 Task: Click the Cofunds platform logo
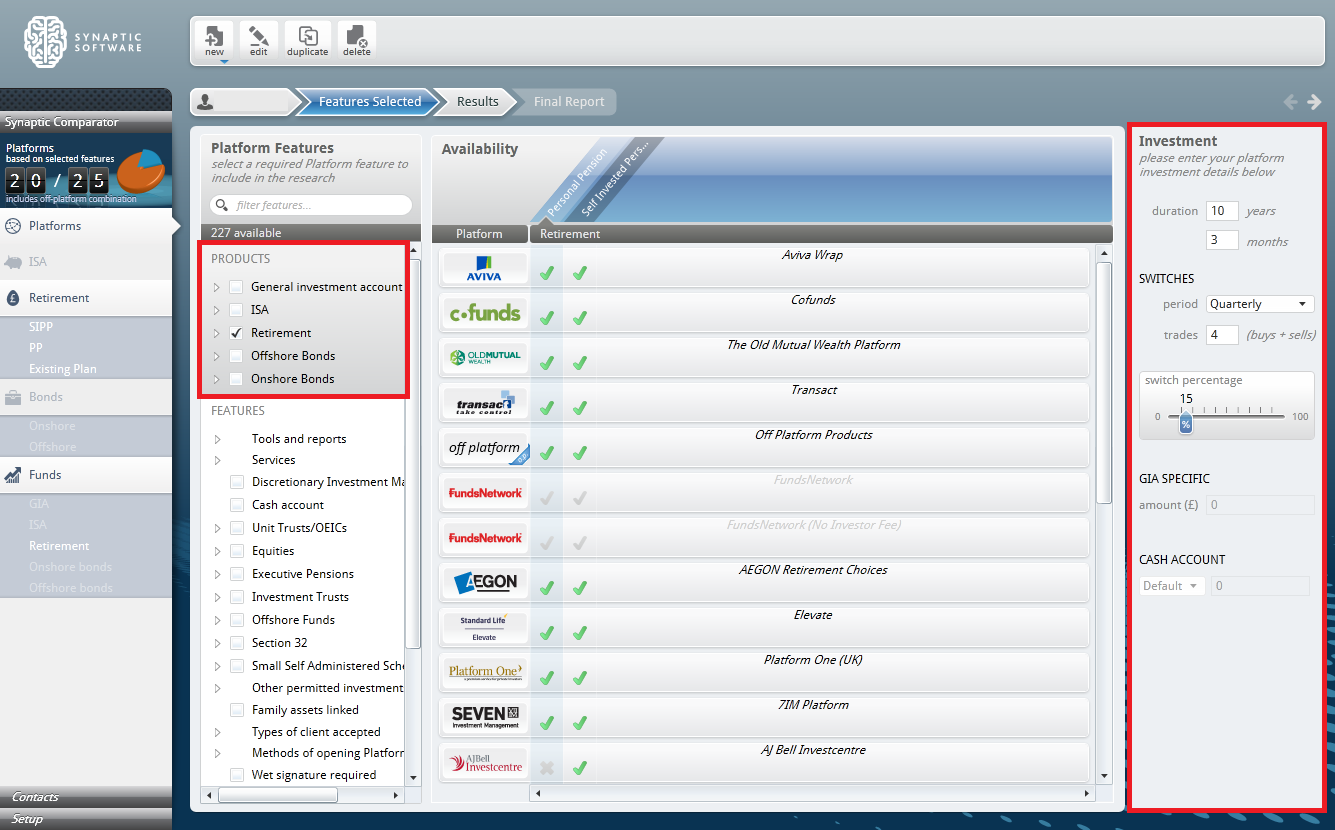click(485, 313)
